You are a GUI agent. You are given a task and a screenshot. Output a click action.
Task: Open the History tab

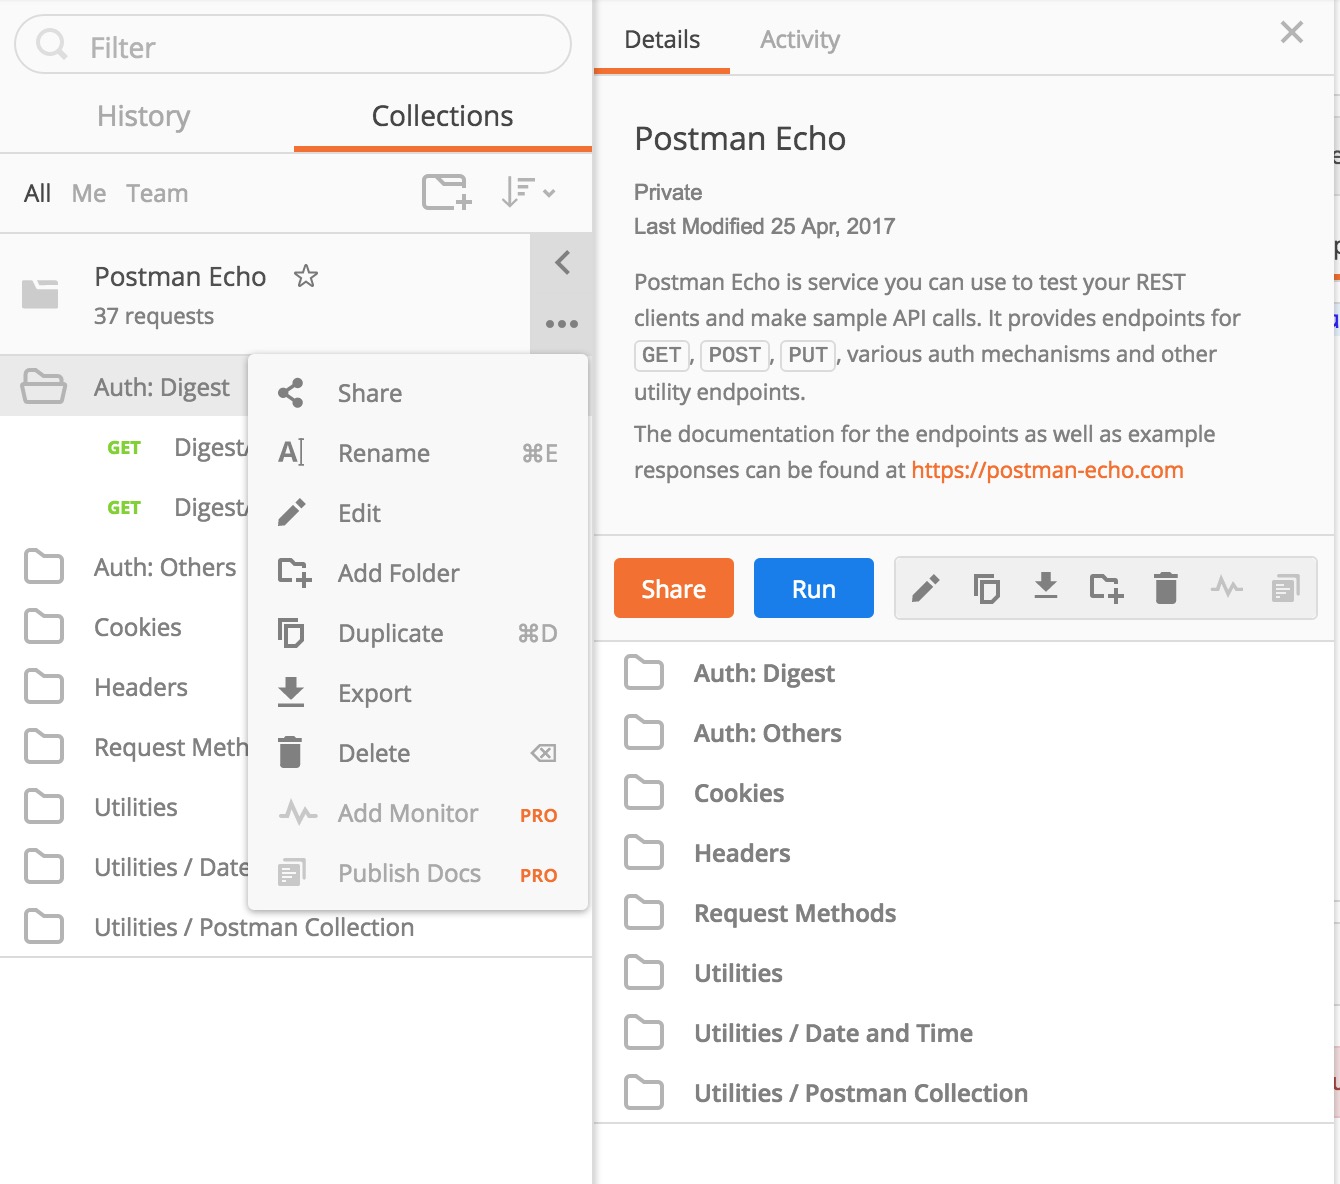pos(143,116)
